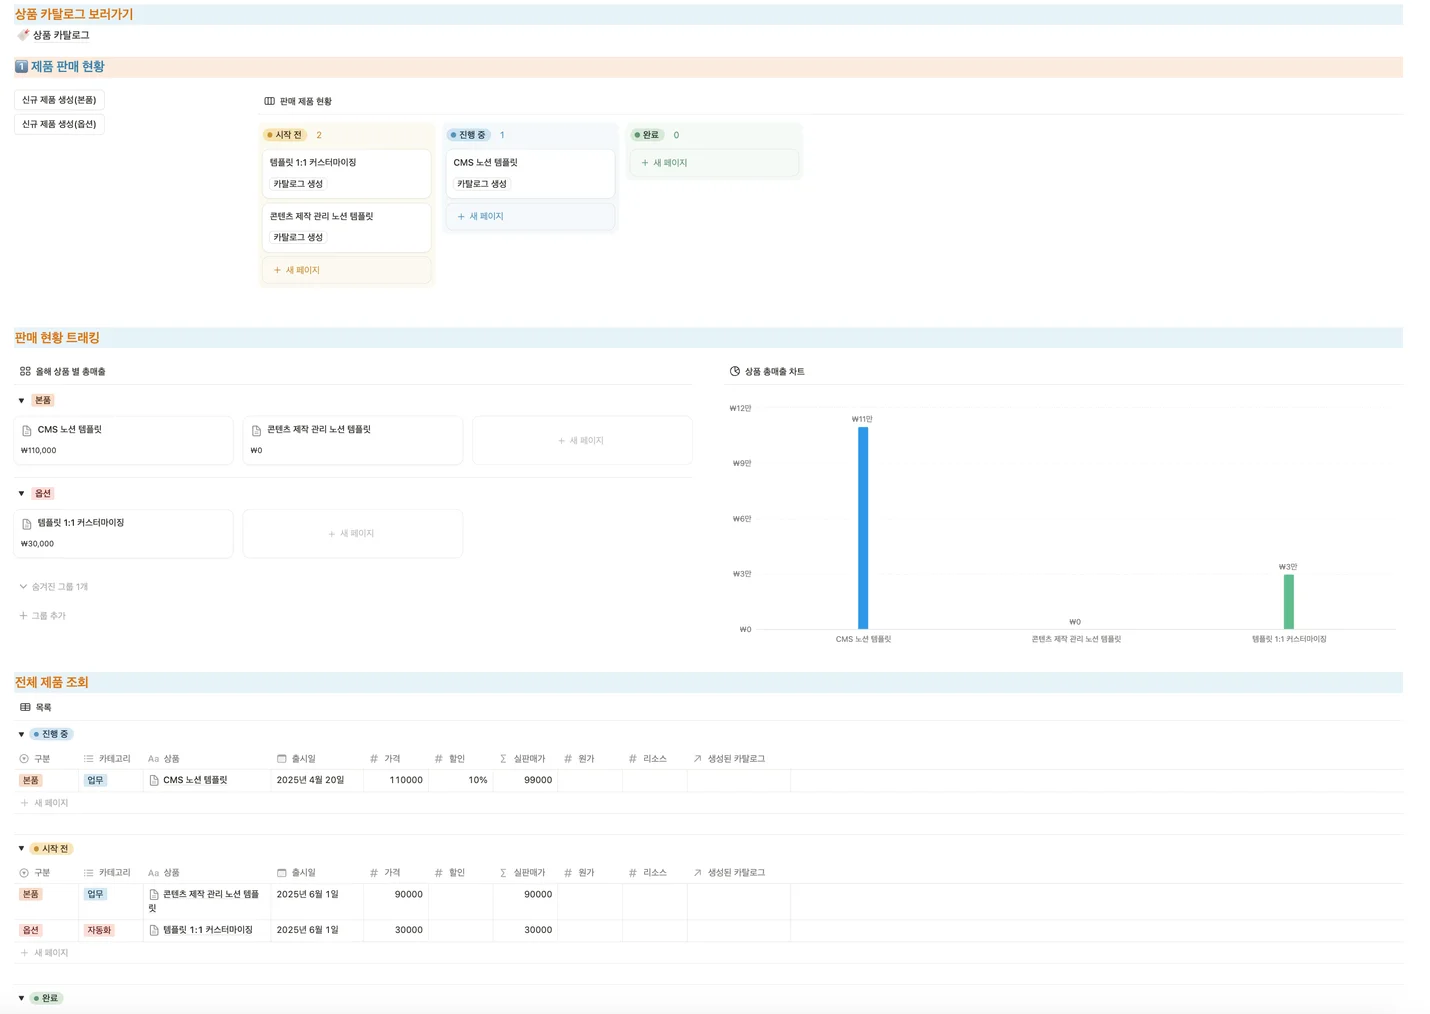Select the 상품 총매출 차트 view tab
Screen dimensions: 1430x1014
tap(767, 371)
